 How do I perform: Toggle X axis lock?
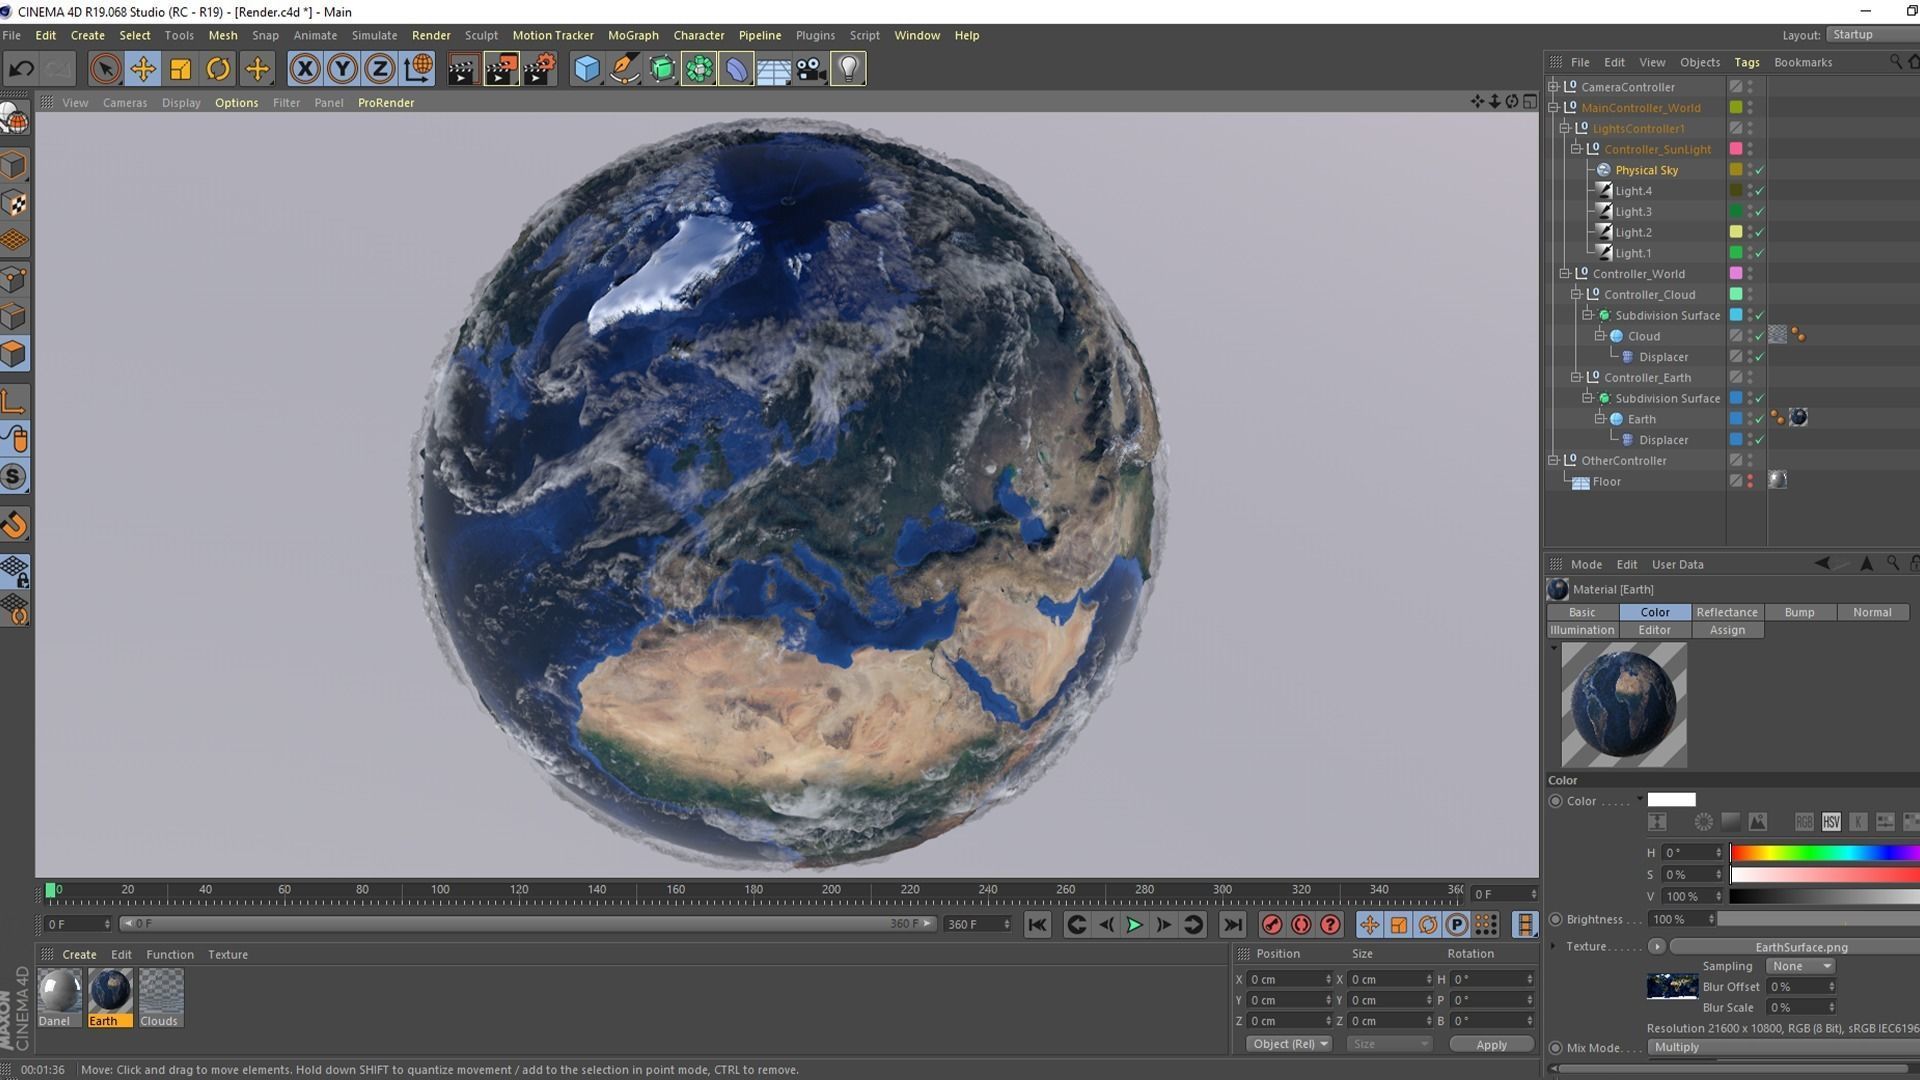(305, 69)
